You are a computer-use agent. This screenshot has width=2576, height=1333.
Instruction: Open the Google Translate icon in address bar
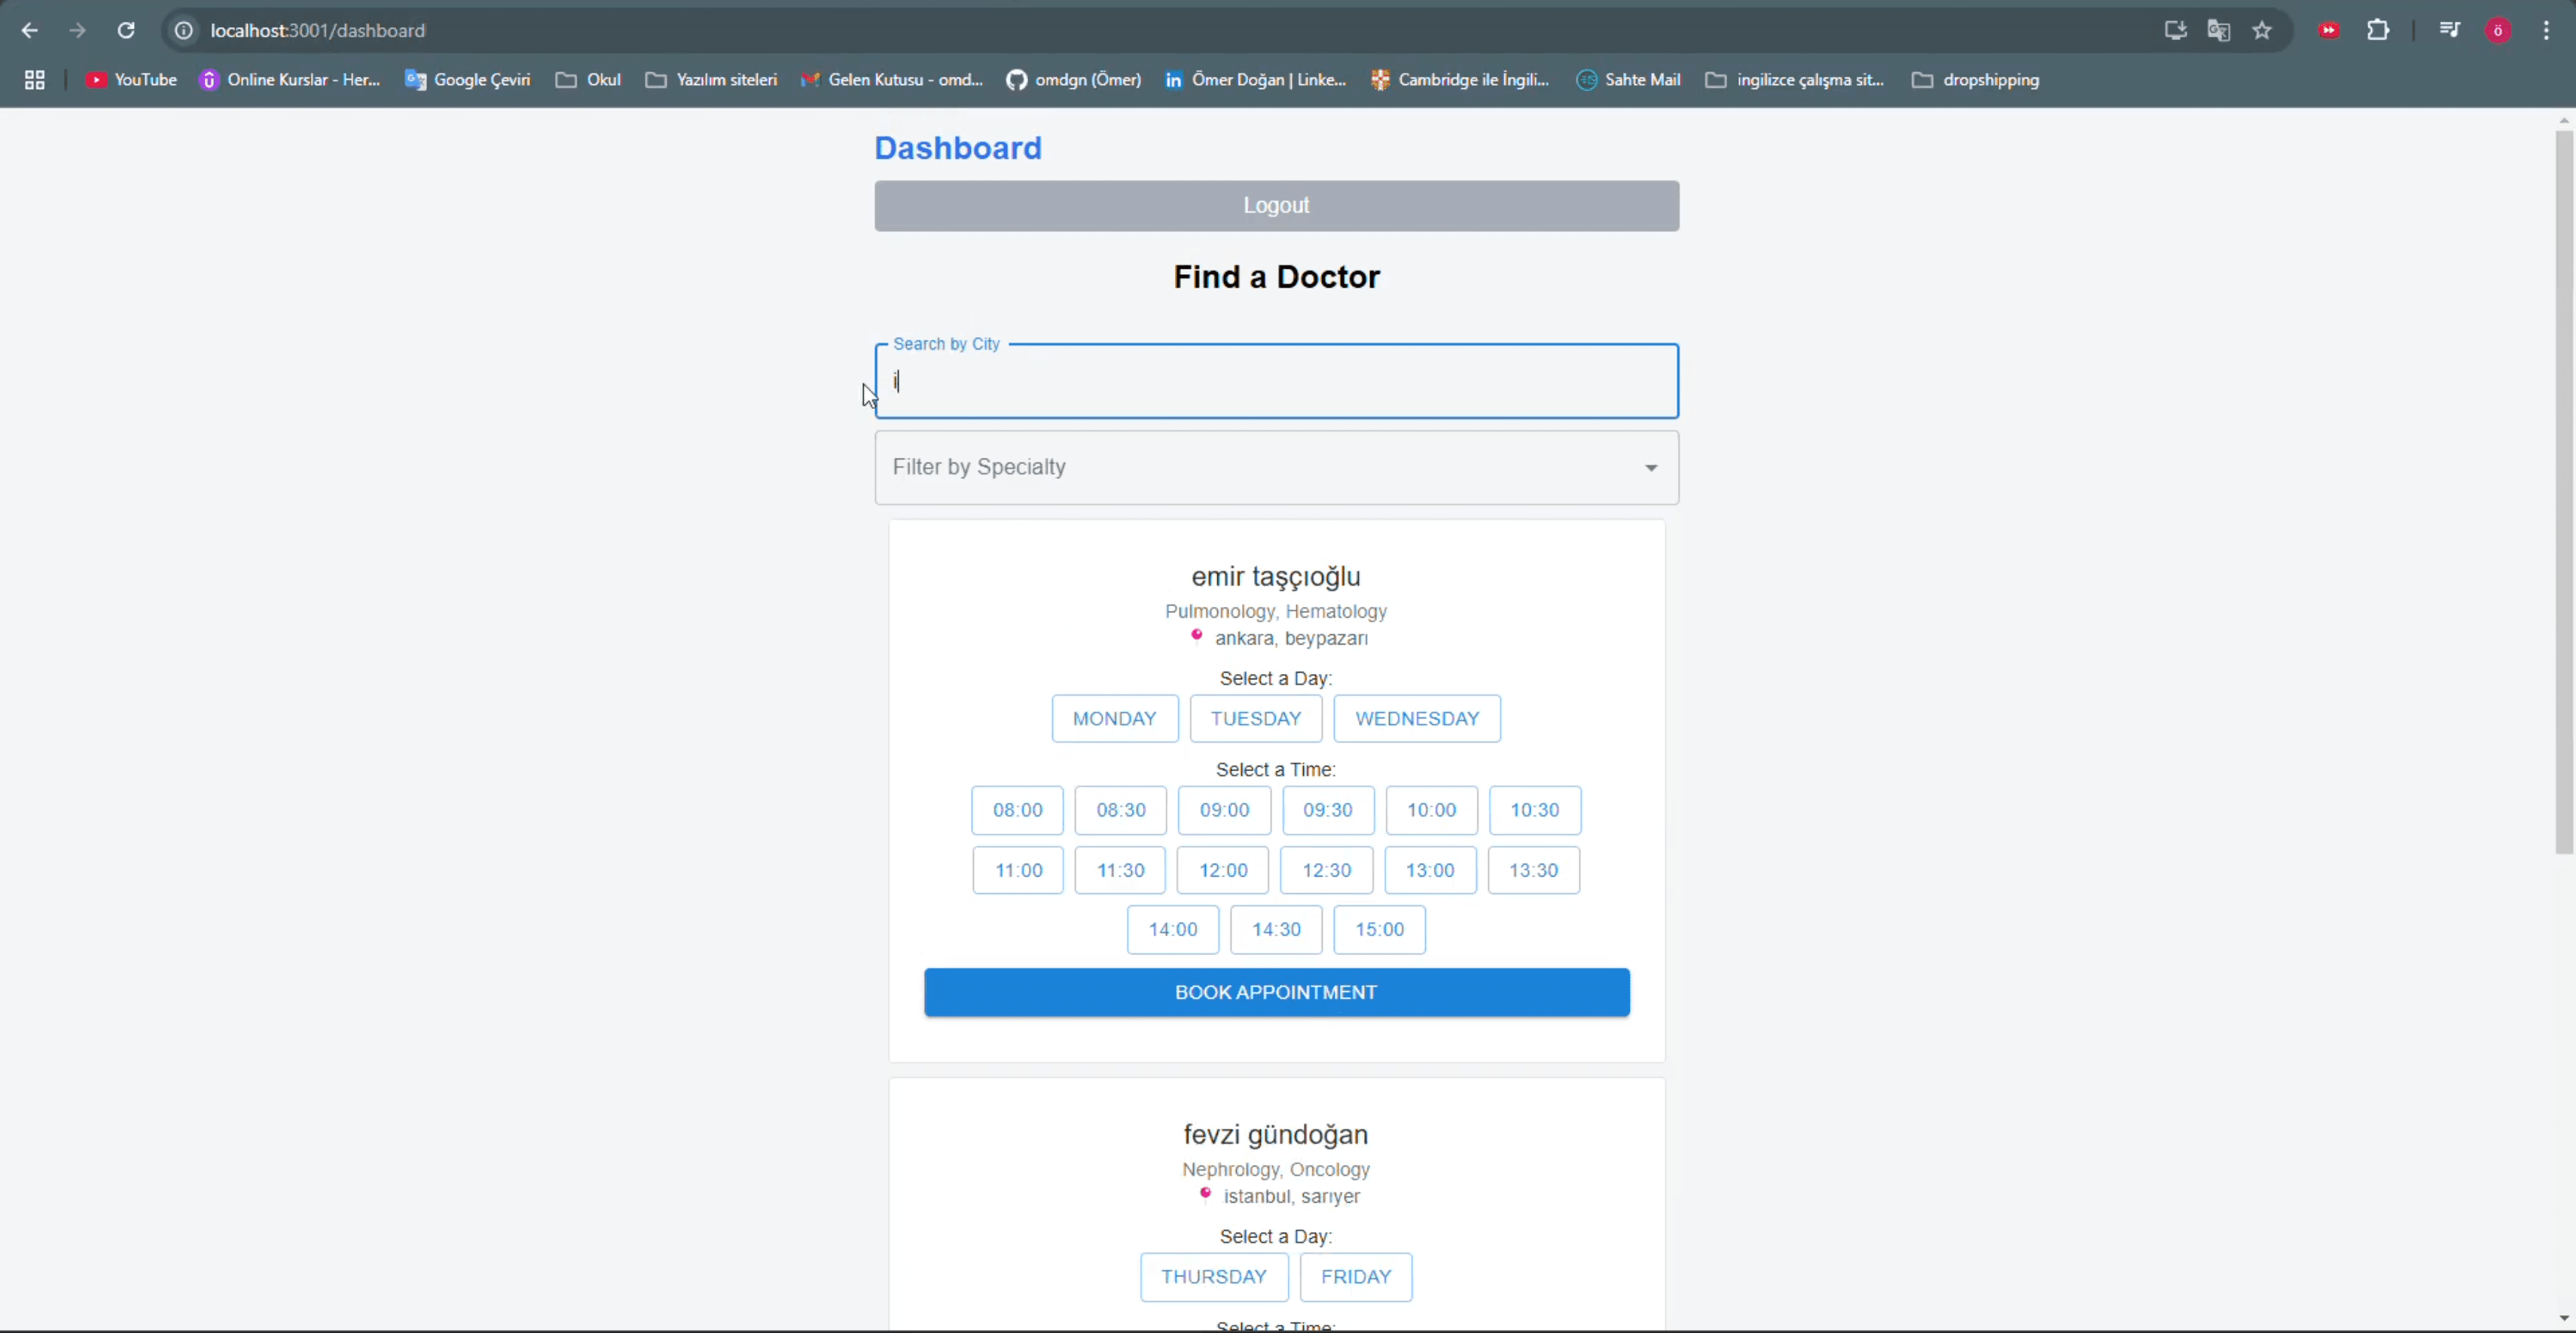2218,30
